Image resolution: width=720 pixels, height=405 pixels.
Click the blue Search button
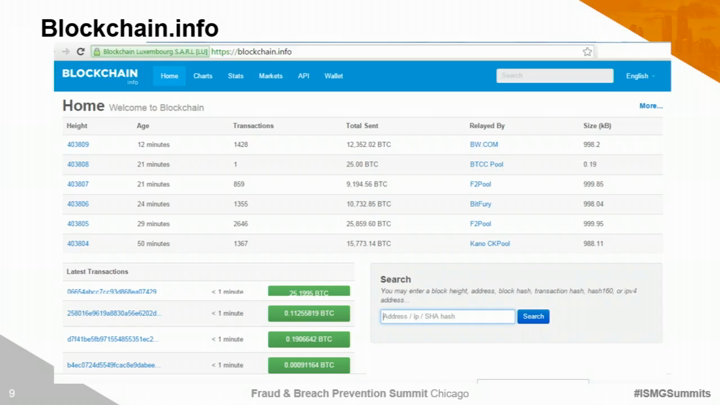[x=533, y=316]
